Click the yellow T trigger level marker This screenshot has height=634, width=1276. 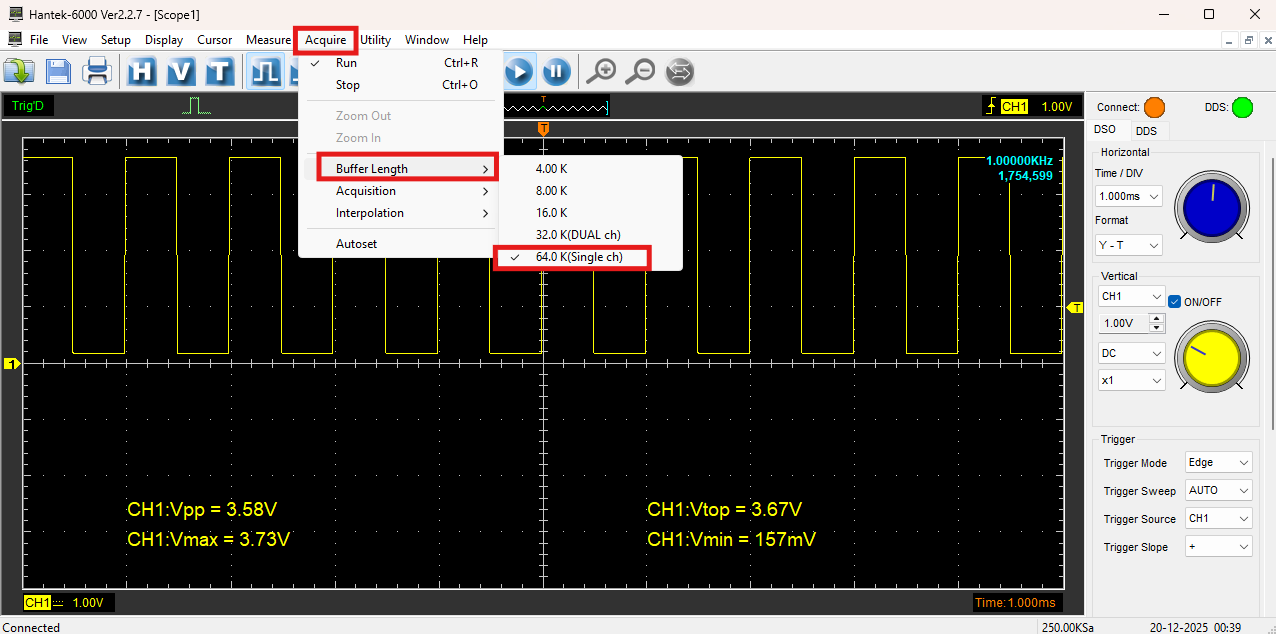pos(1076,307)
